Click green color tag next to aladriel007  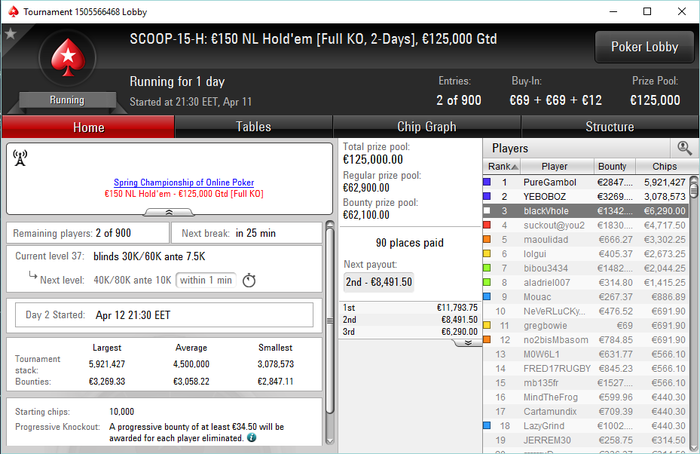(x=487, y=282)
